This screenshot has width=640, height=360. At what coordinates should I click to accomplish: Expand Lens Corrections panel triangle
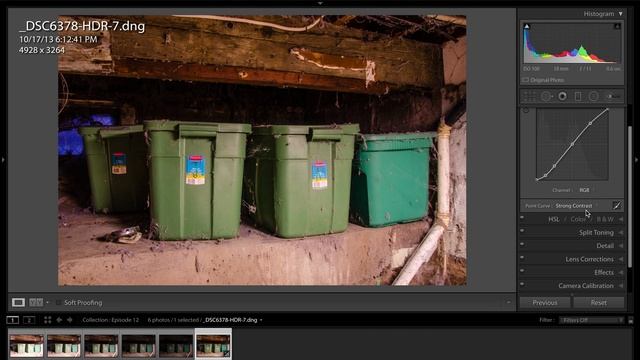pyautogui.click(x=621, y=259)
